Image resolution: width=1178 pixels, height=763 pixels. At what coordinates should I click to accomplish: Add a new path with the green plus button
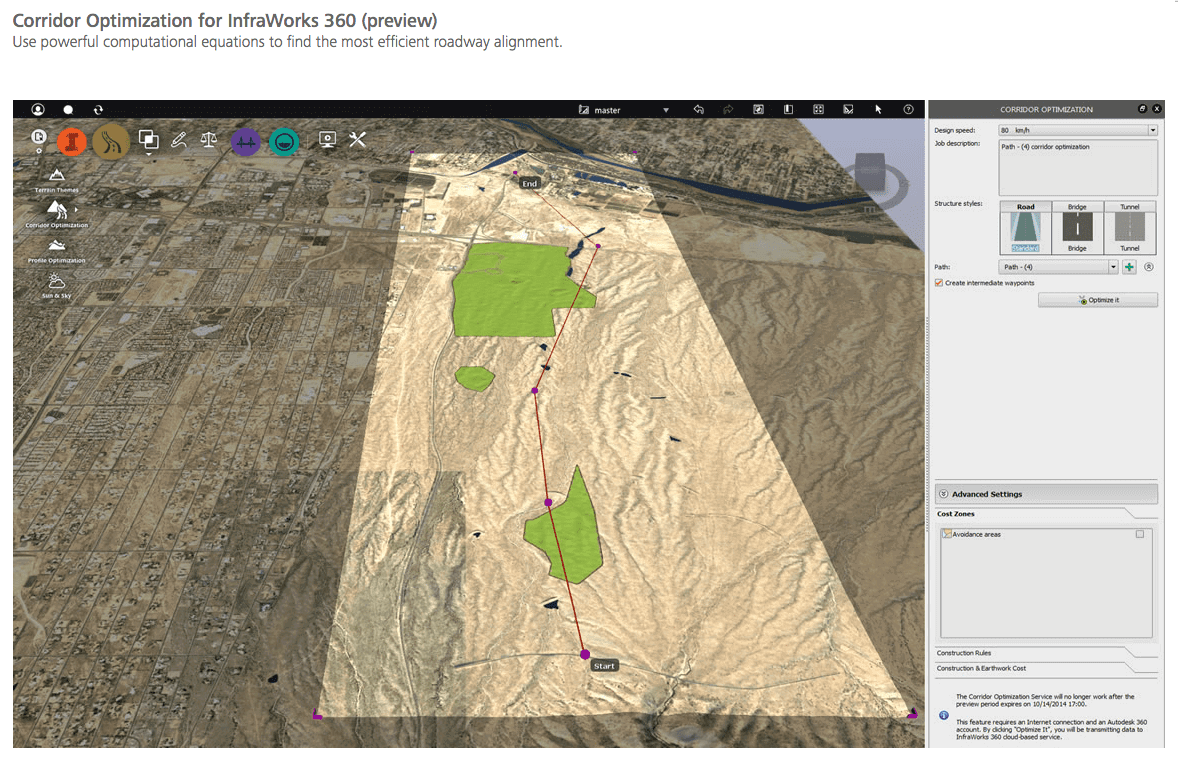[1128, 267]
